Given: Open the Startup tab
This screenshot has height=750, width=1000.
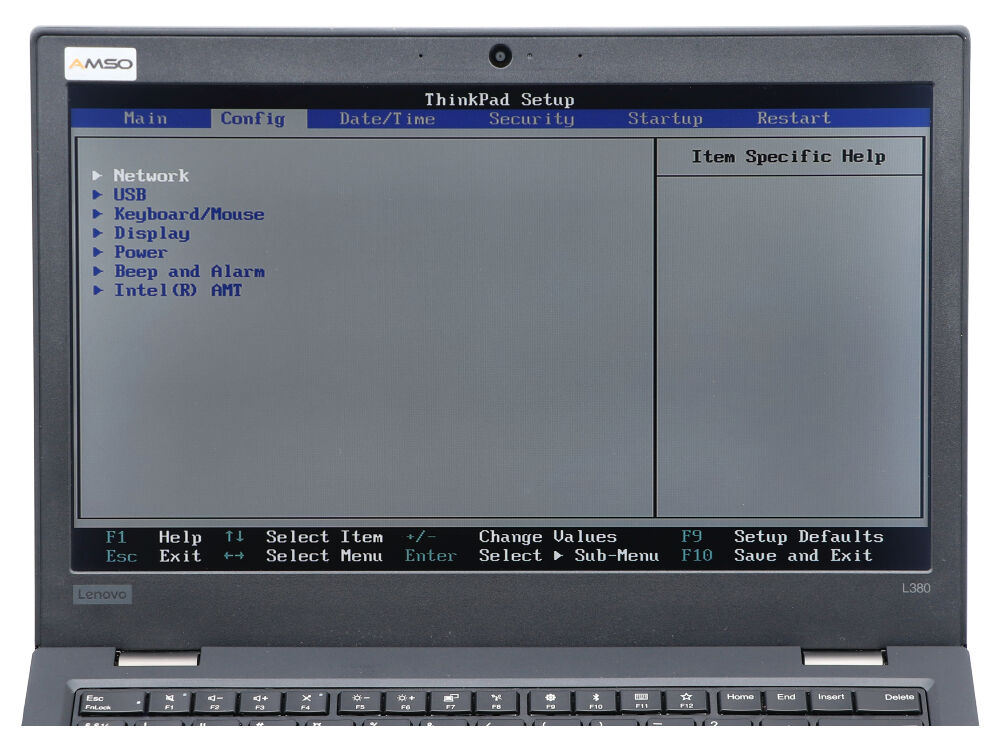Looking at the screenshot, I should [x=665, y=118].
